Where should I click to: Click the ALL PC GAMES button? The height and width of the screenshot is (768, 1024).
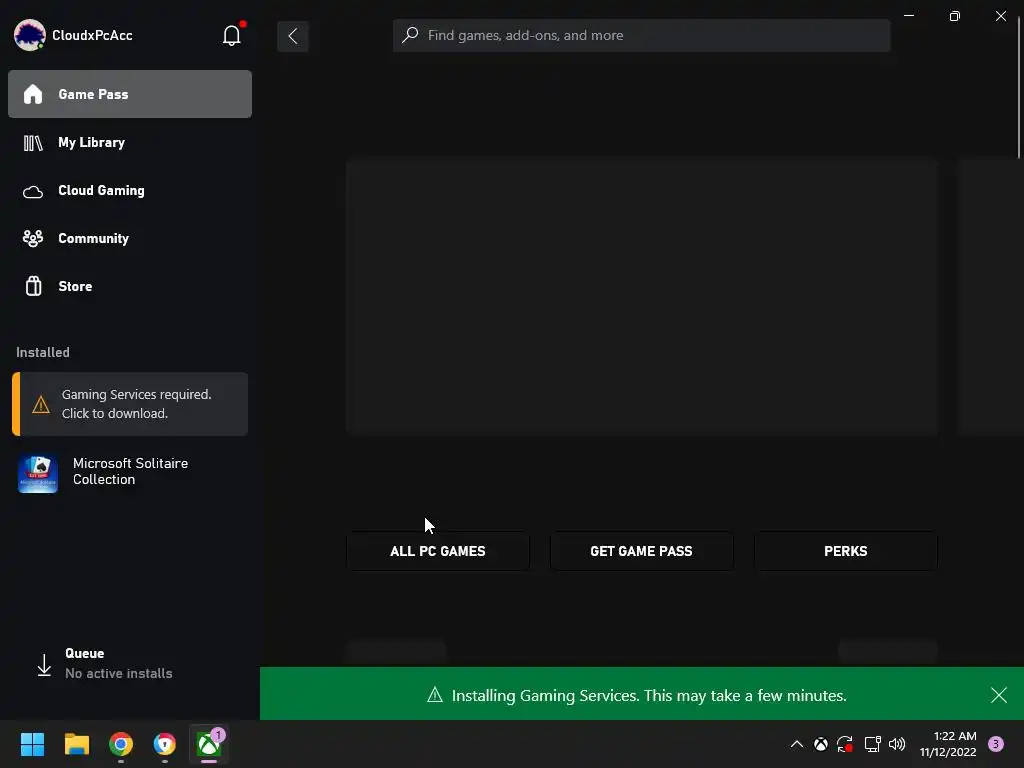[438, 551]
